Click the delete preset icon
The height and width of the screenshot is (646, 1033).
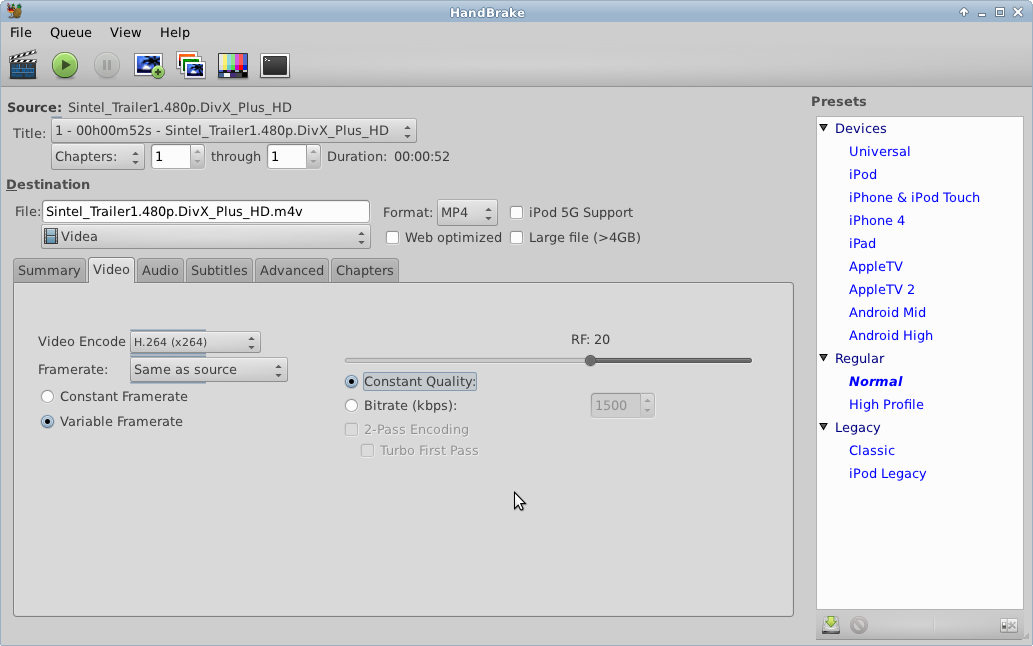click(858, 625)
